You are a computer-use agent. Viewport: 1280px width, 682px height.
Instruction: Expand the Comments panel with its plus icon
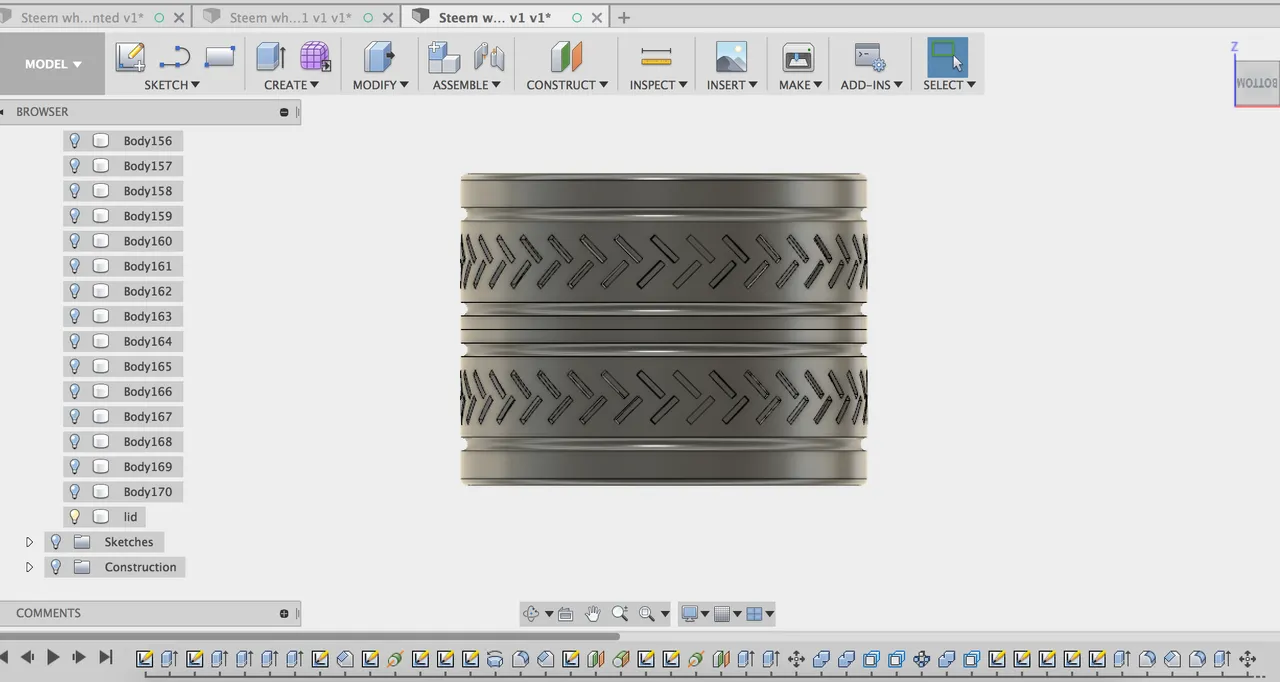tap(284, 613)
